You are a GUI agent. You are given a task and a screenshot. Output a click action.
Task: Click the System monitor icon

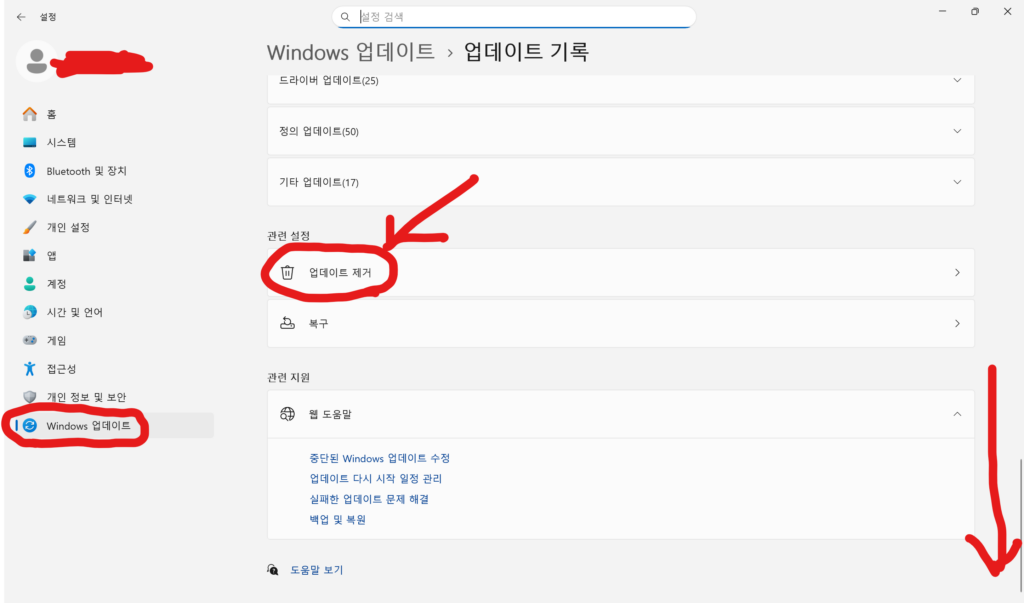(x=29, y=142)
